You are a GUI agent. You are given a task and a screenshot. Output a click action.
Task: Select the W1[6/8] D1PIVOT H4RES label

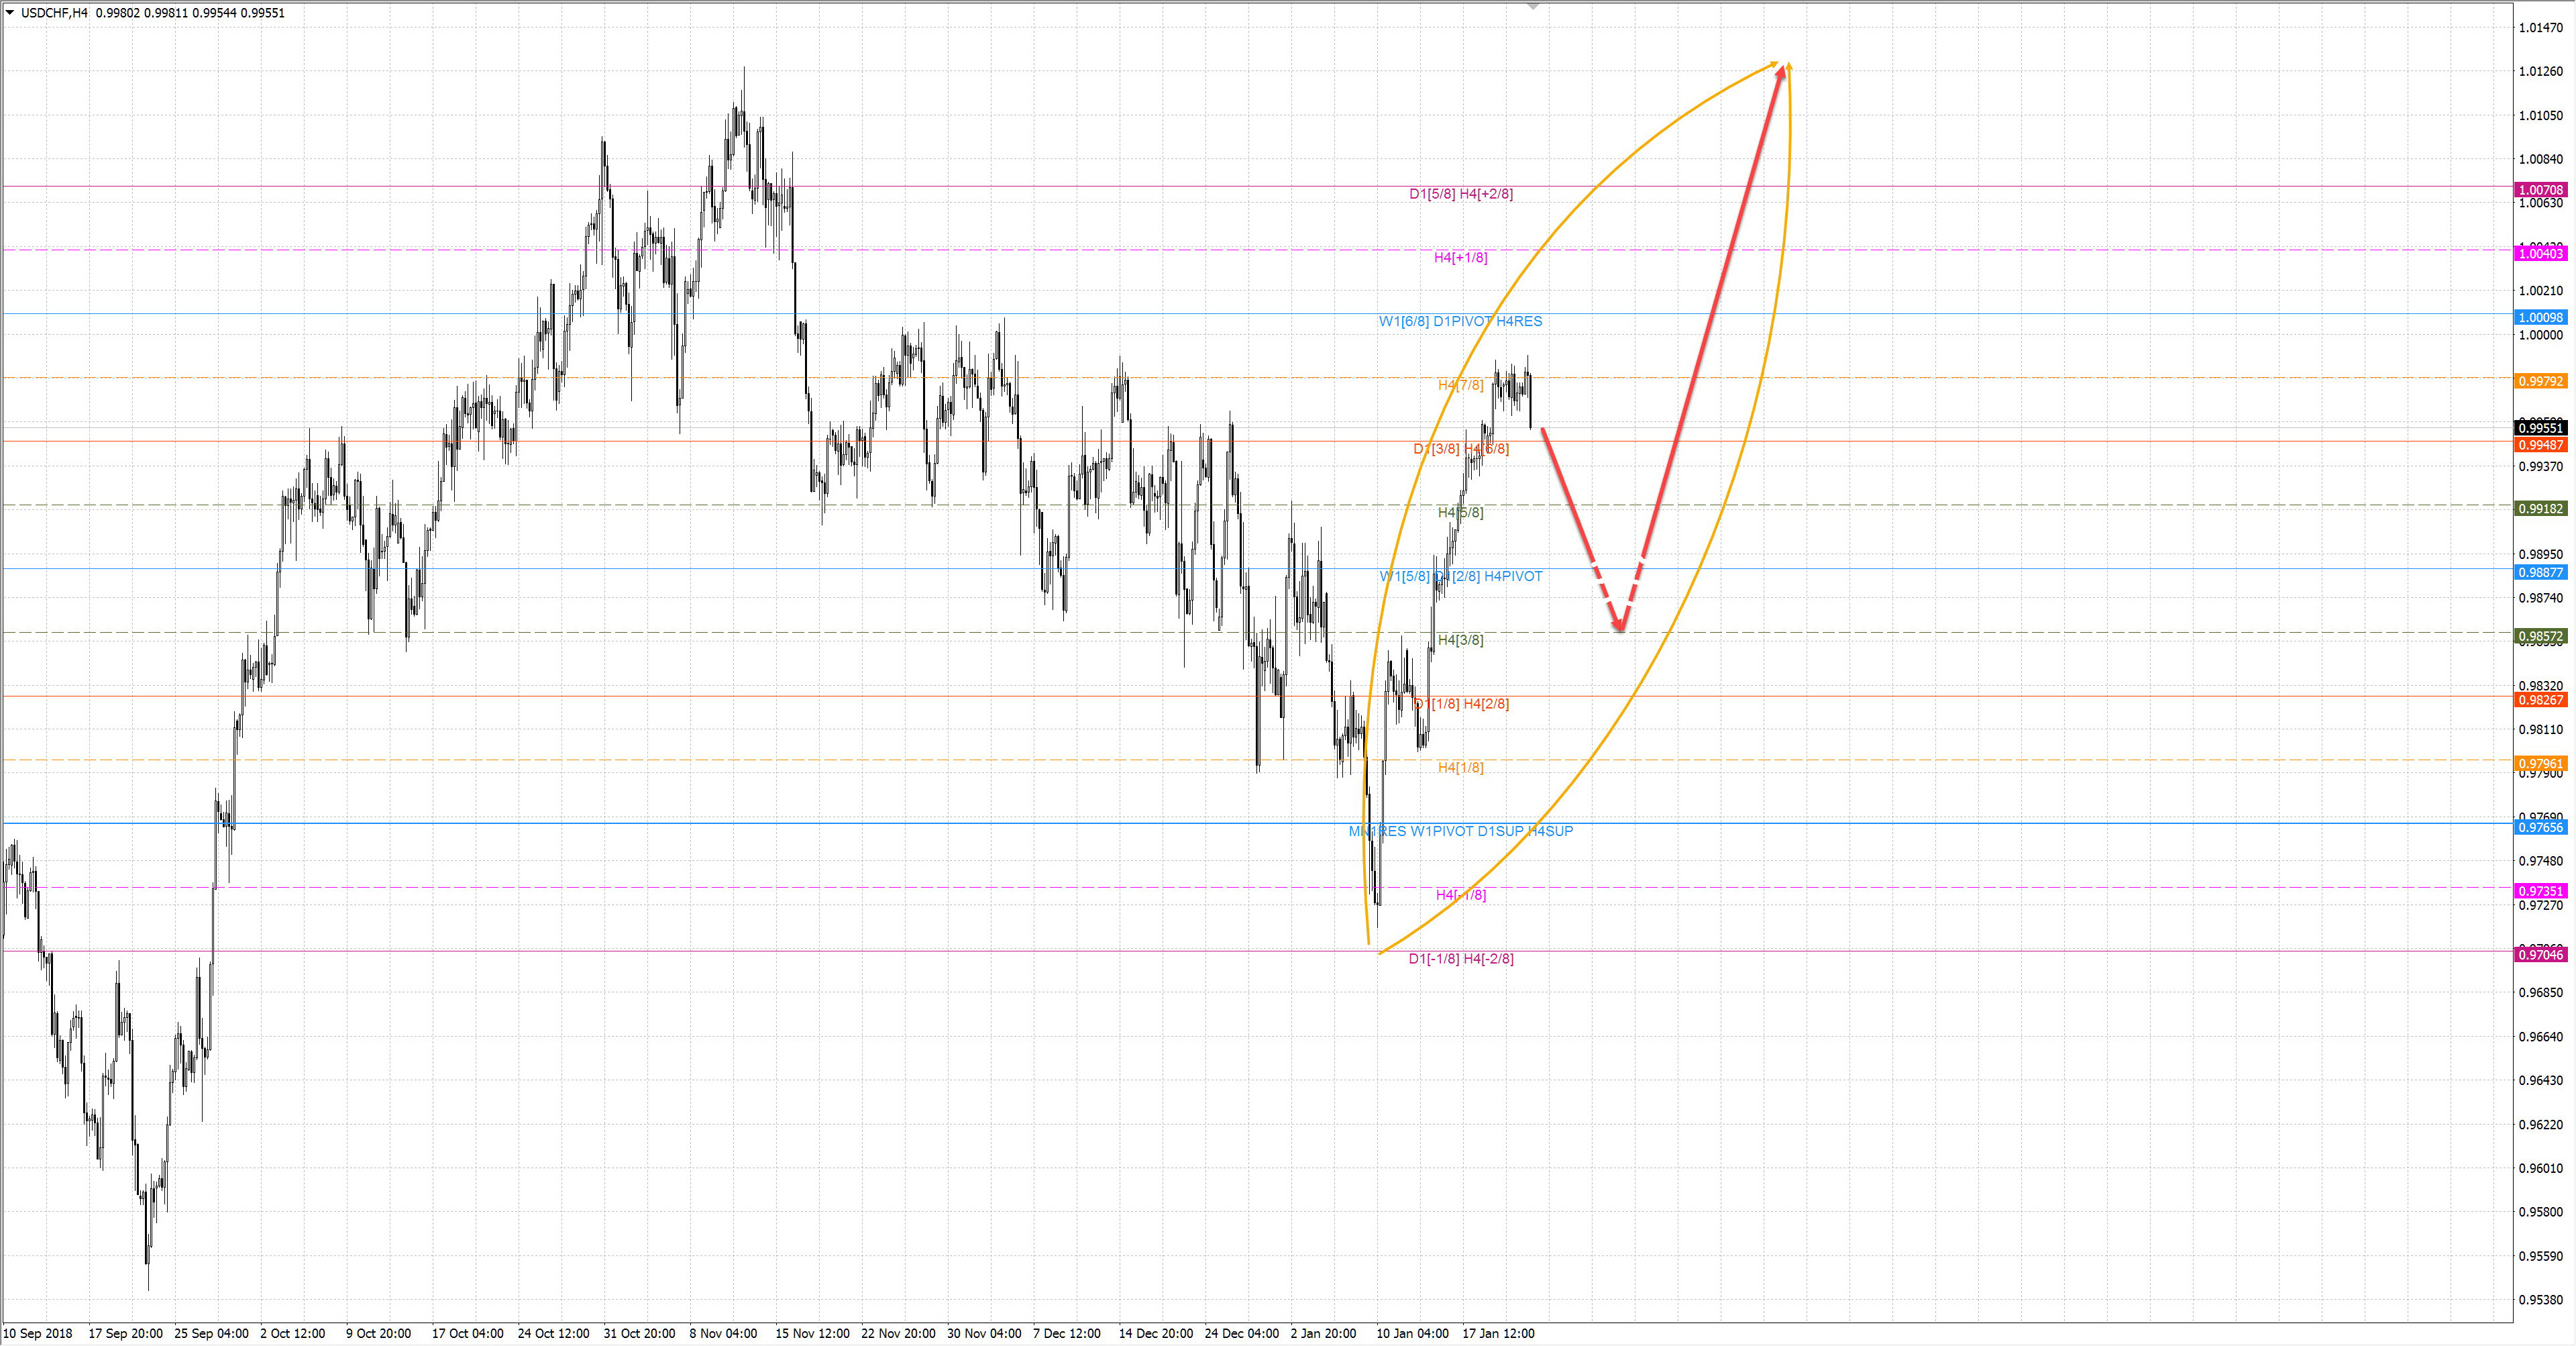[1460, 321]
